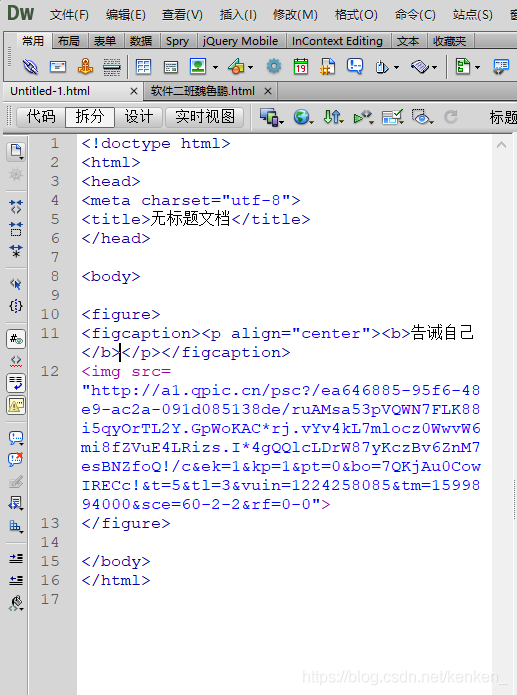Insert a named anchor
The image size is (517, 695).
click(x=85, y=67)
